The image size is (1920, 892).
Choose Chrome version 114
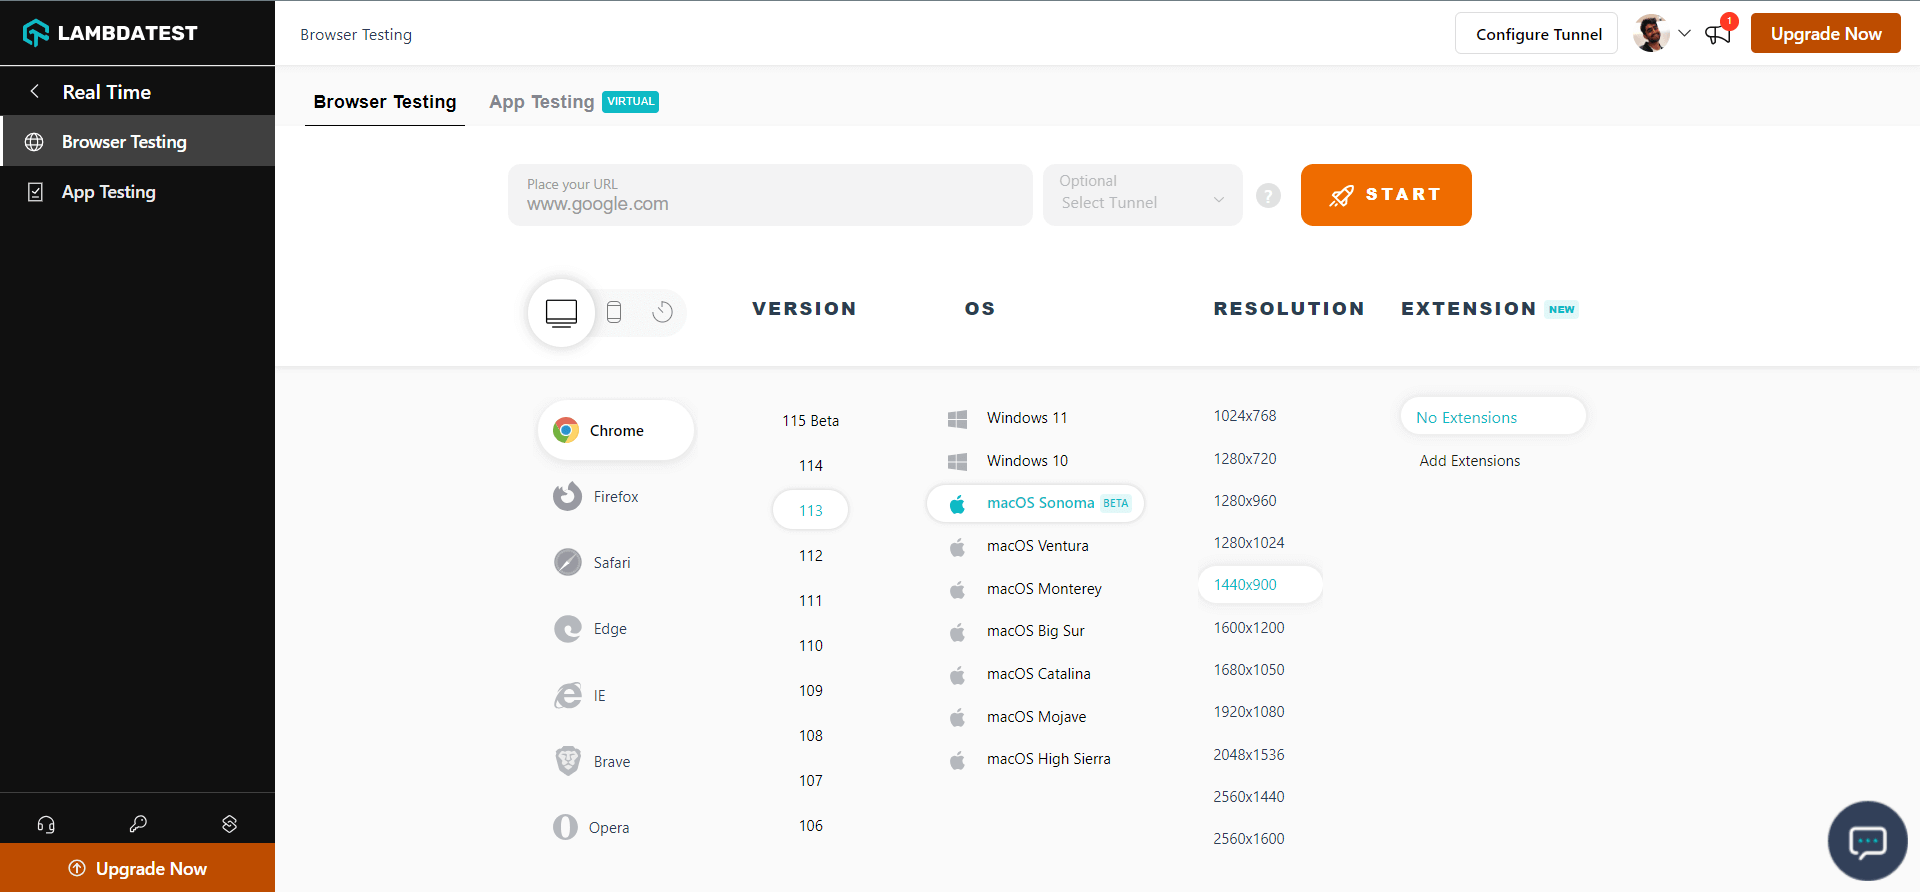pyautogui.click(x=811, y=466)
